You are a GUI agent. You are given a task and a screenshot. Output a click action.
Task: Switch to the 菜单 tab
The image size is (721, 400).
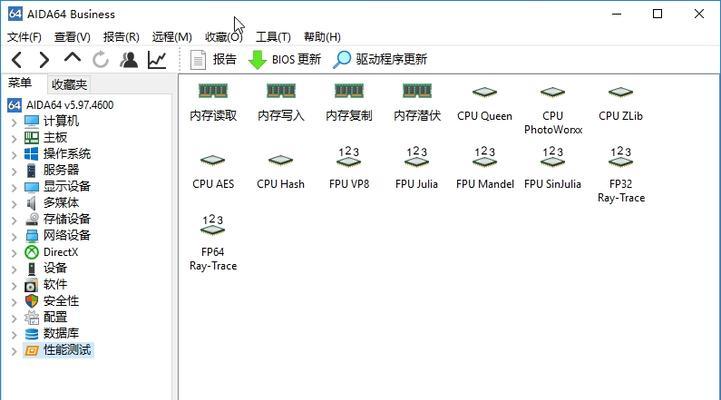20,83
